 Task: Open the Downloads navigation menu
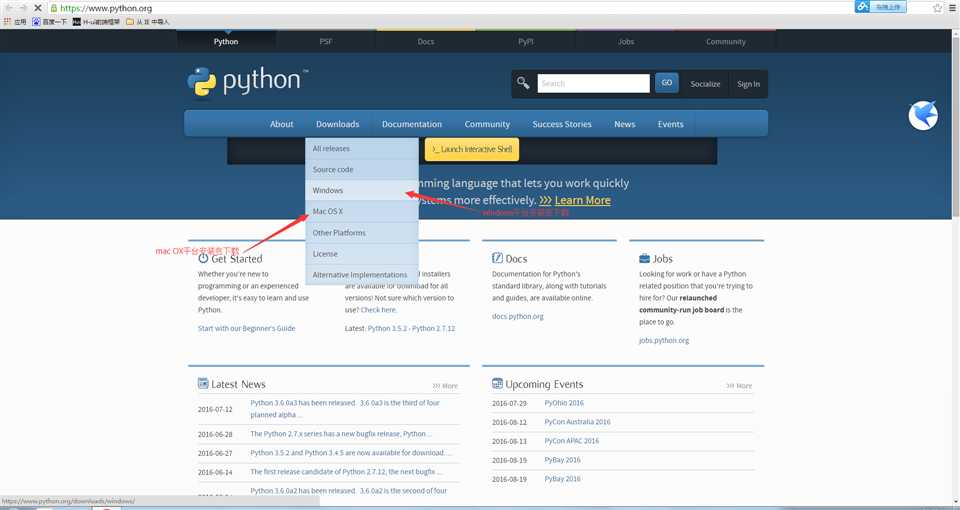pos(337,124)
